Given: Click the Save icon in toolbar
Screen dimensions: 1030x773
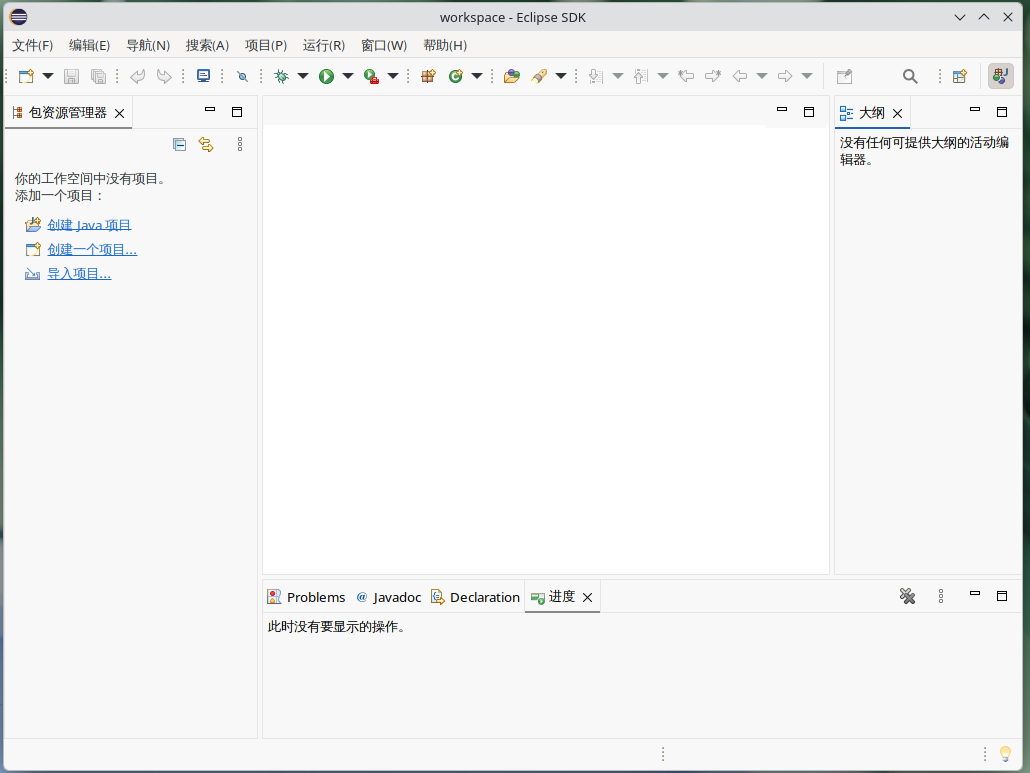Looking at the screenshot, I should [x=71, y=76].
